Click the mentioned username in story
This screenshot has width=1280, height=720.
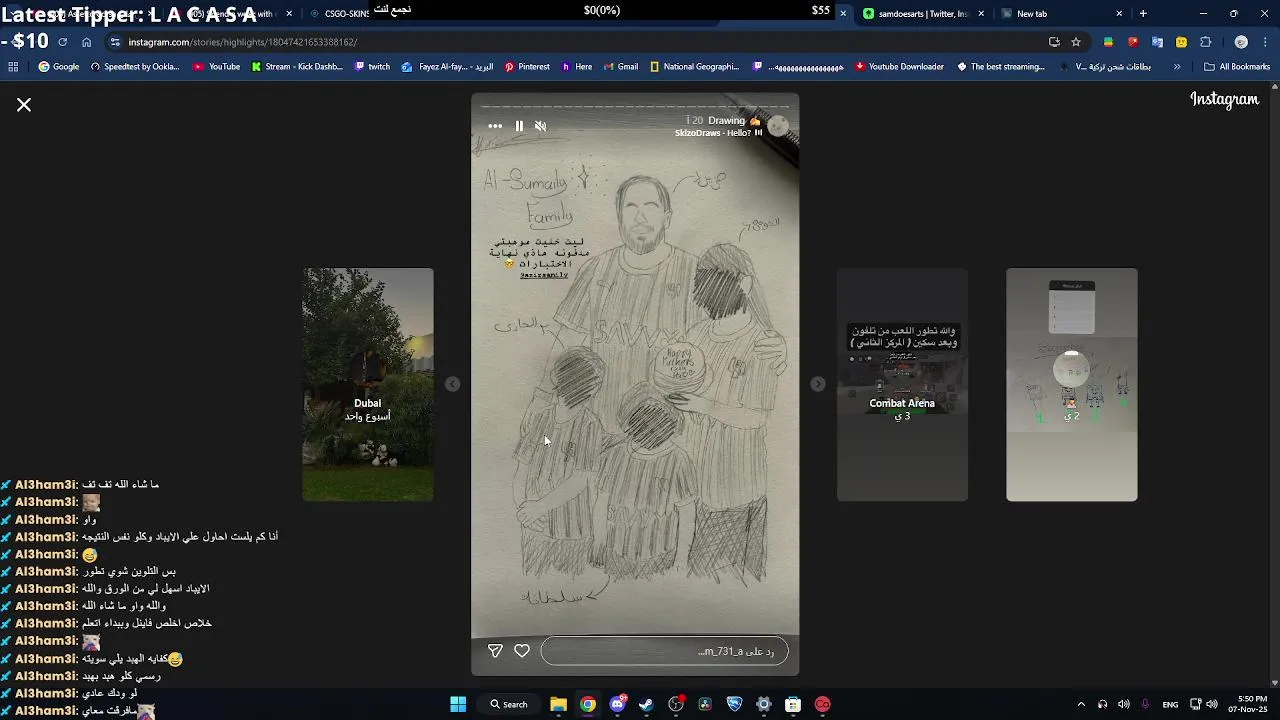(x=543, y=275)
